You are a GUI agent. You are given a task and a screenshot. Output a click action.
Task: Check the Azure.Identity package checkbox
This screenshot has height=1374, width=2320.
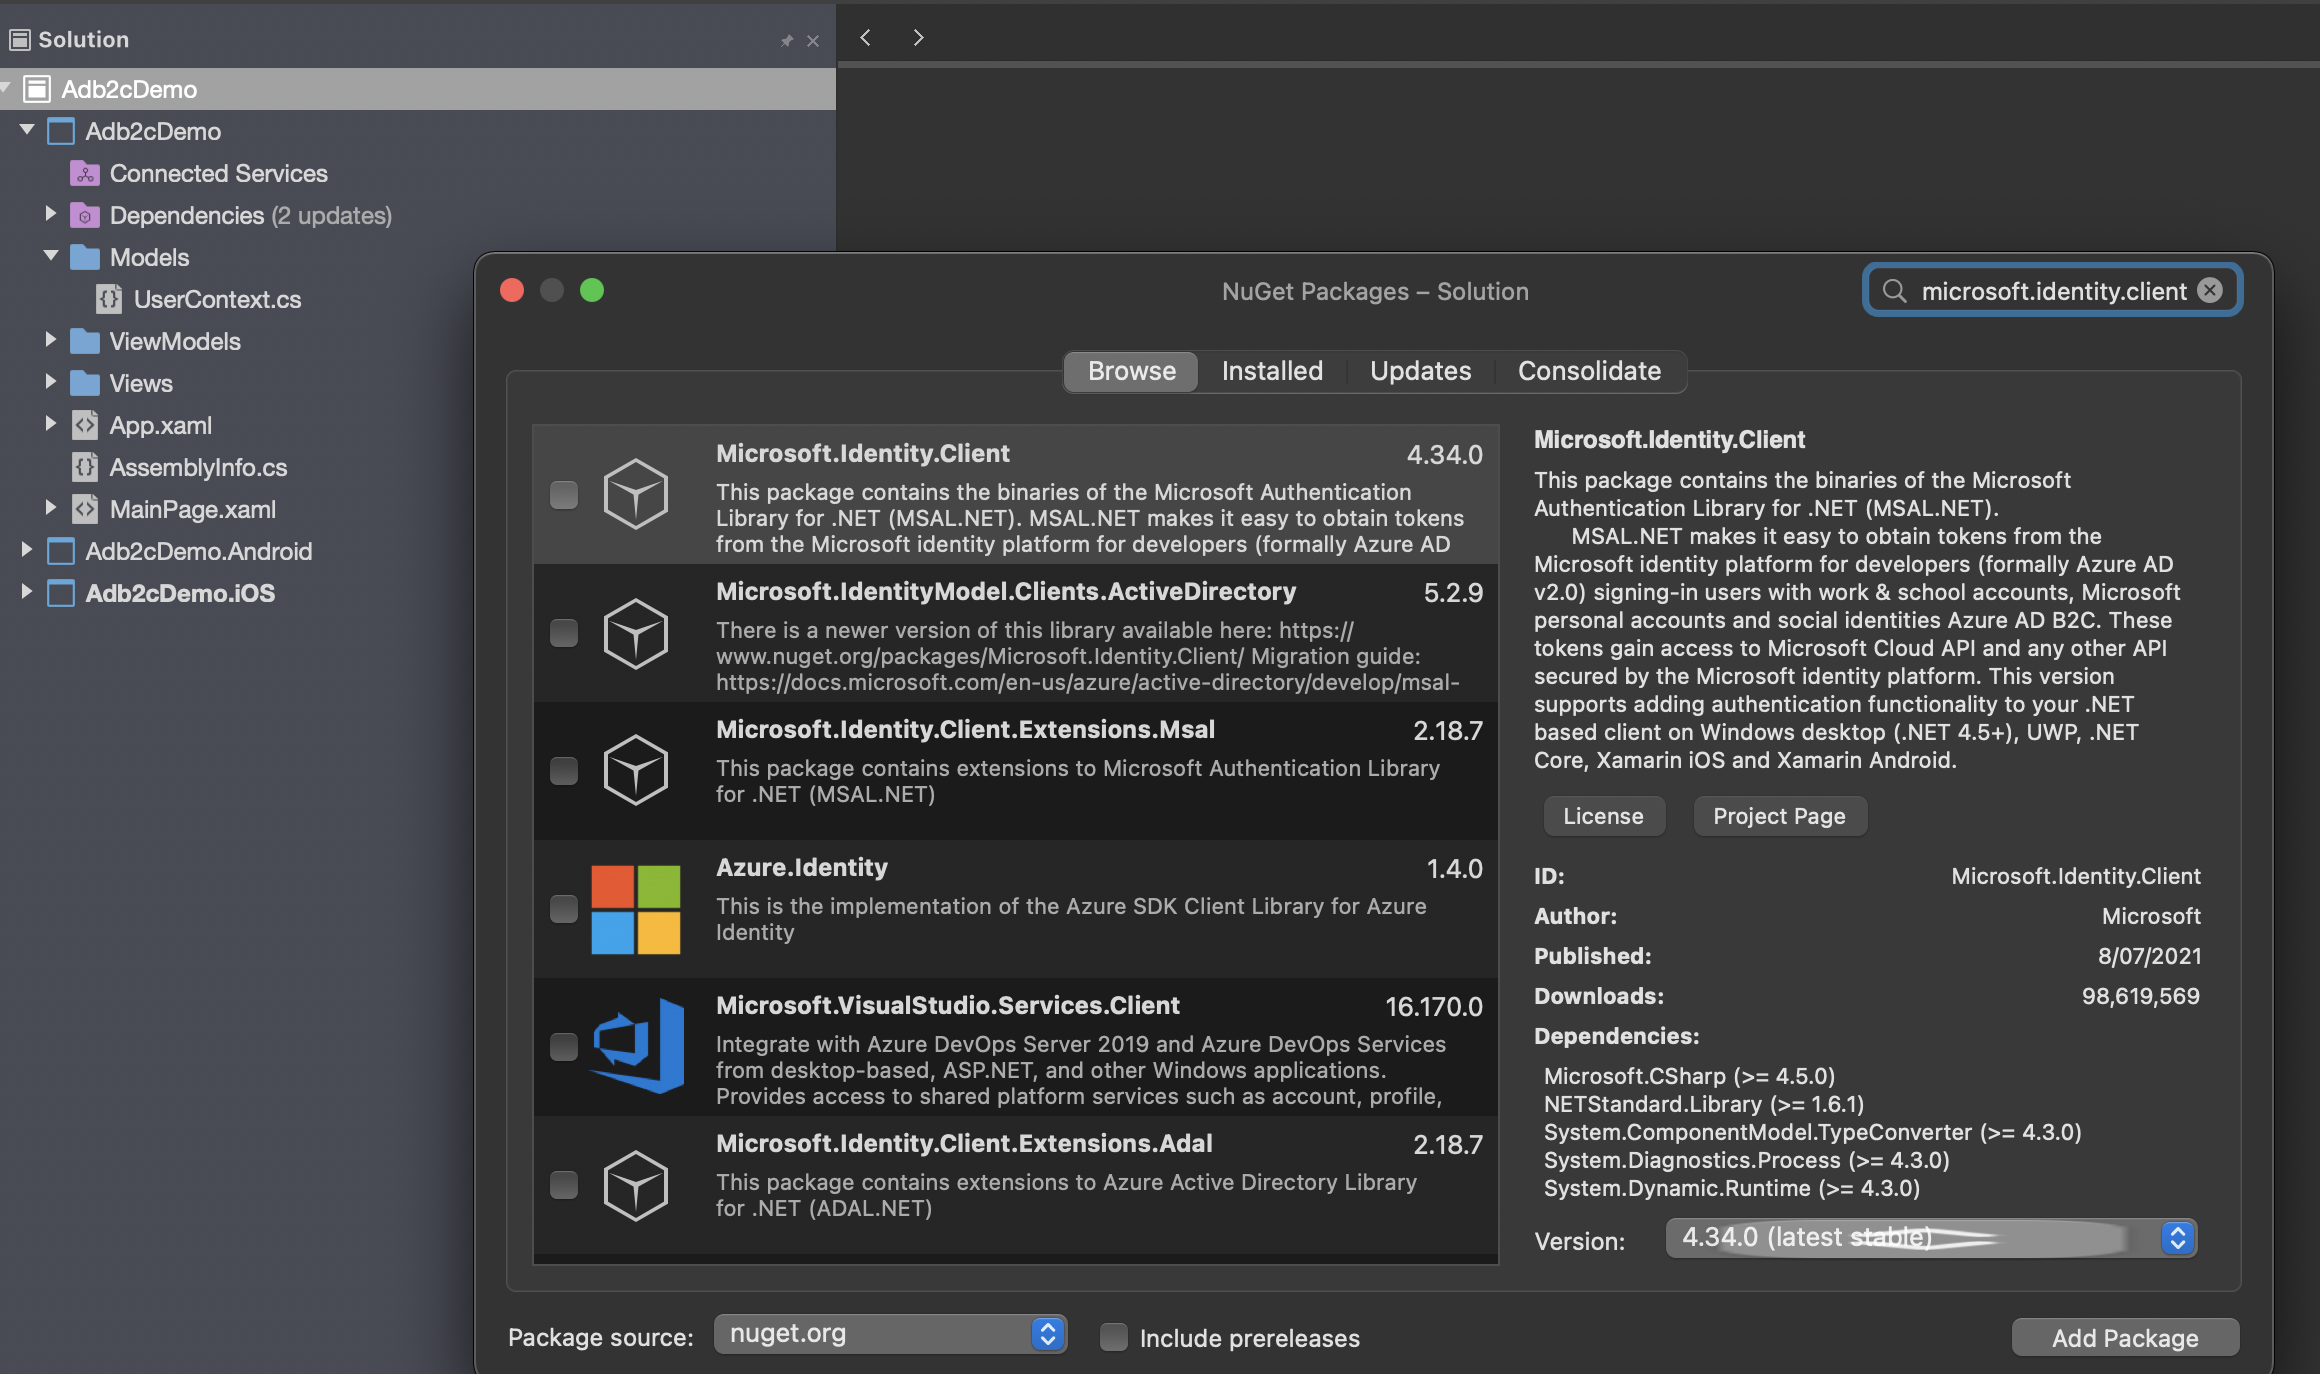(564, 909)
